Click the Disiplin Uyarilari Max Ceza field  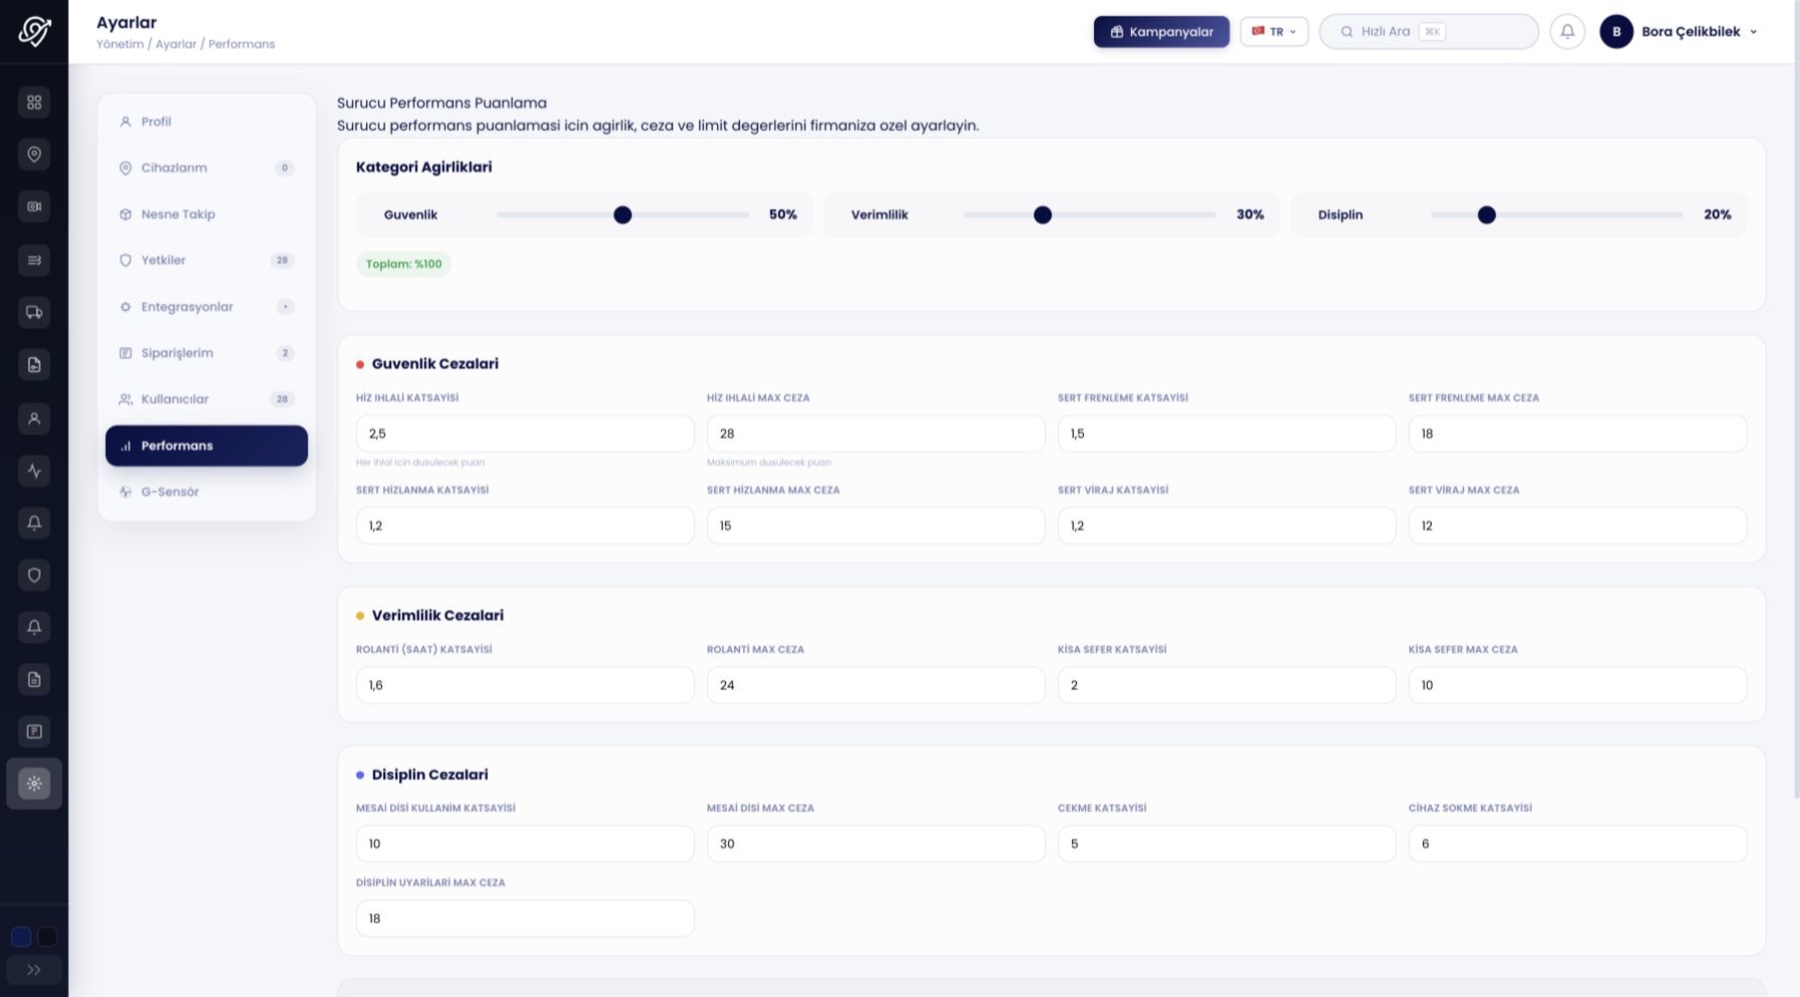click(525, 918)
